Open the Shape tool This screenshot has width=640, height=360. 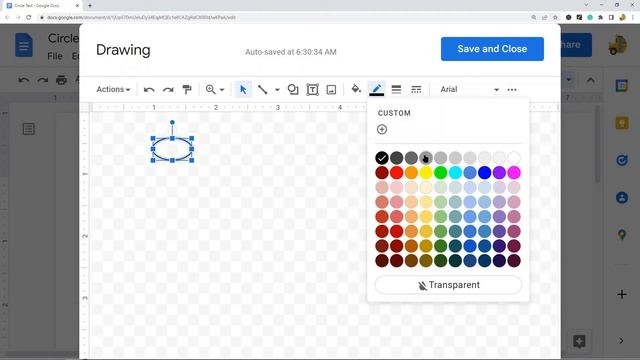293,89
